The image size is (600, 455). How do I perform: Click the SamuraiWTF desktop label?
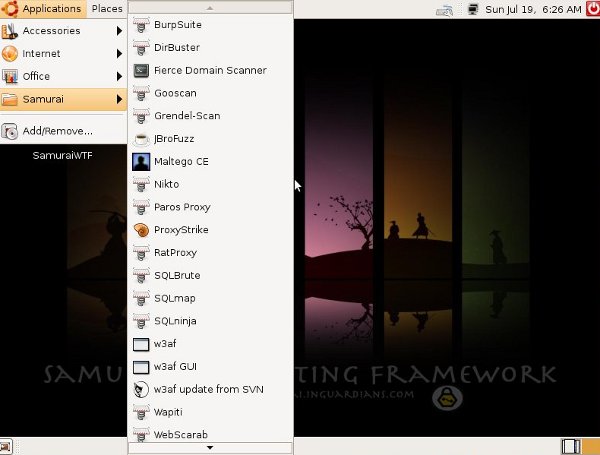point(62,155)
